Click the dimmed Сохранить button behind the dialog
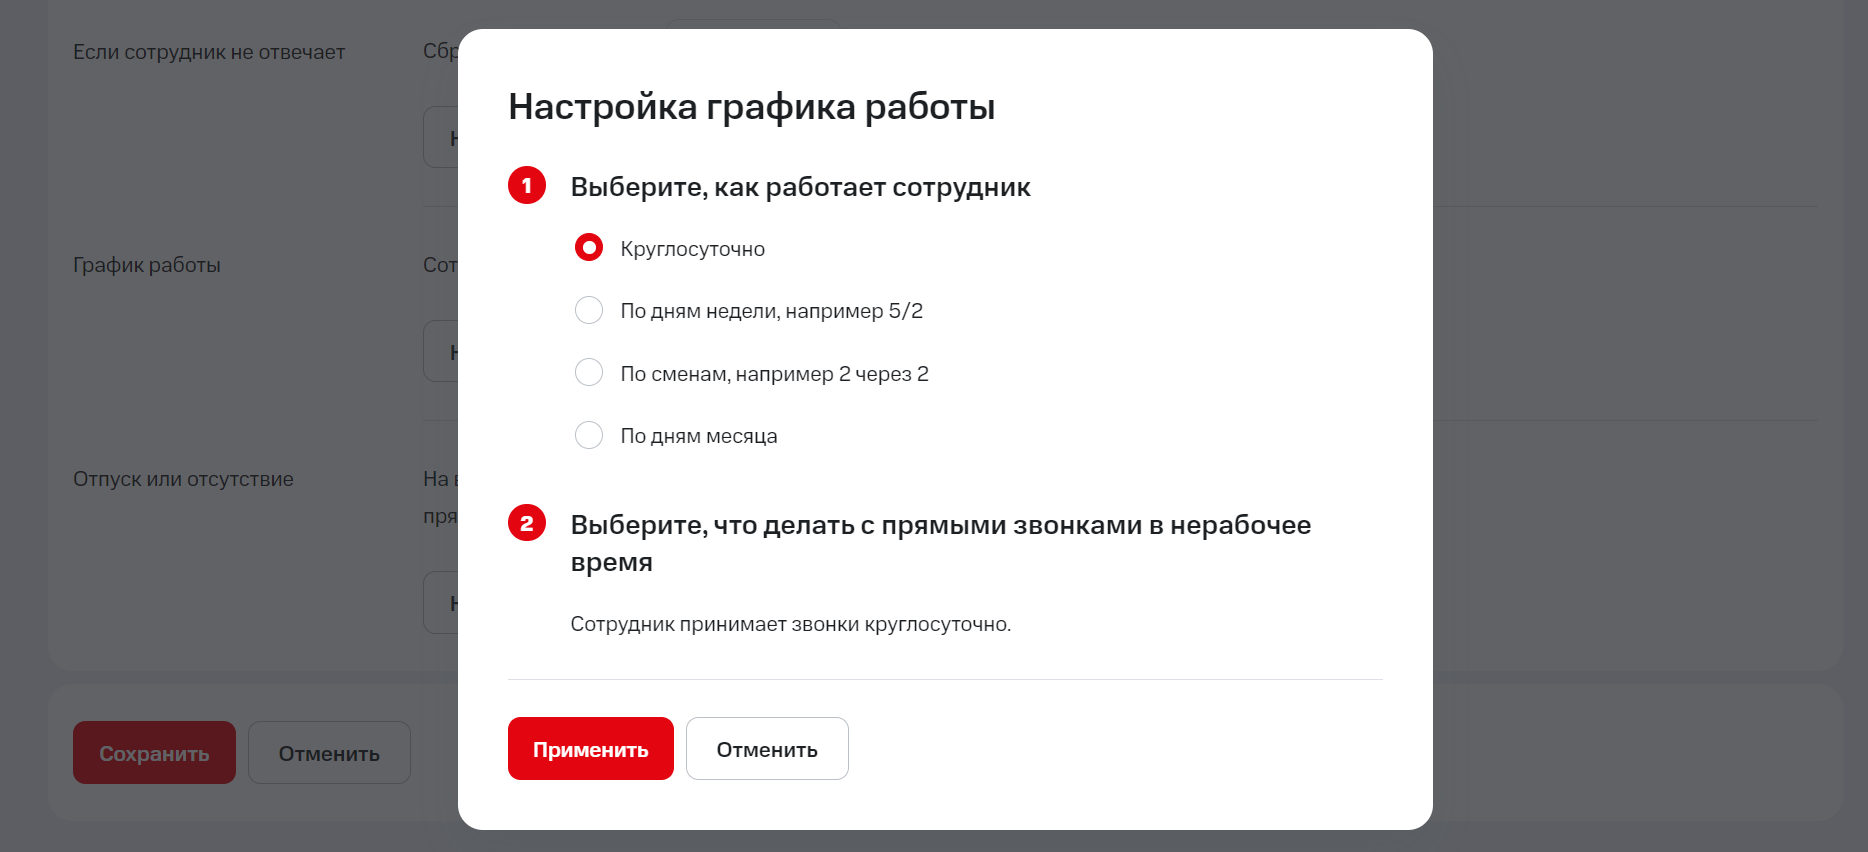The image size is (1868, 852). 154,753
